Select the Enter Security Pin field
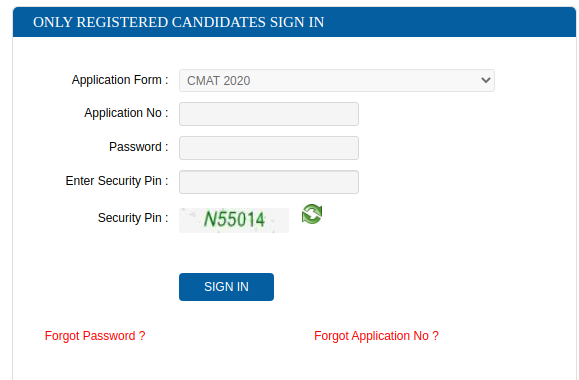The width and height of the screenshot is (579, 380). (269, 182)
